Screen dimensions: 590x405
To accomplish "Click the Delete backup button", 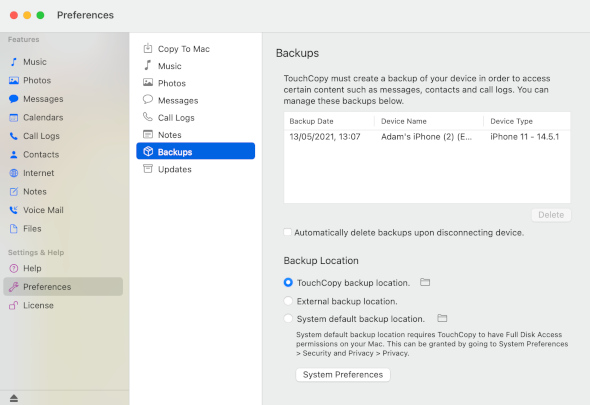I will 551,215.
